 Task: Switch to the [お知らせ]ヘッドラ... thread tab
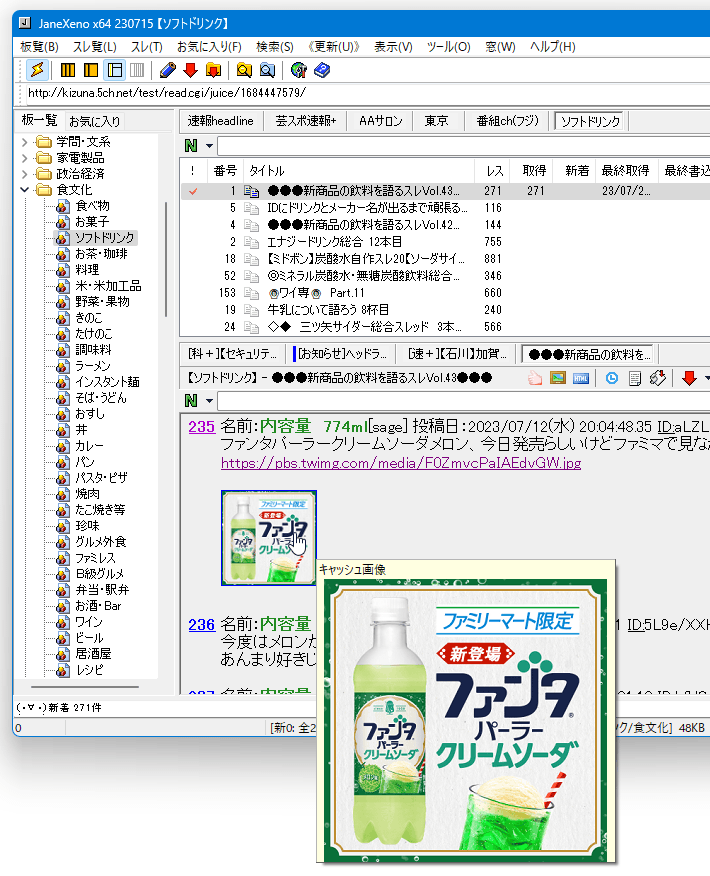tap(342, 354)
